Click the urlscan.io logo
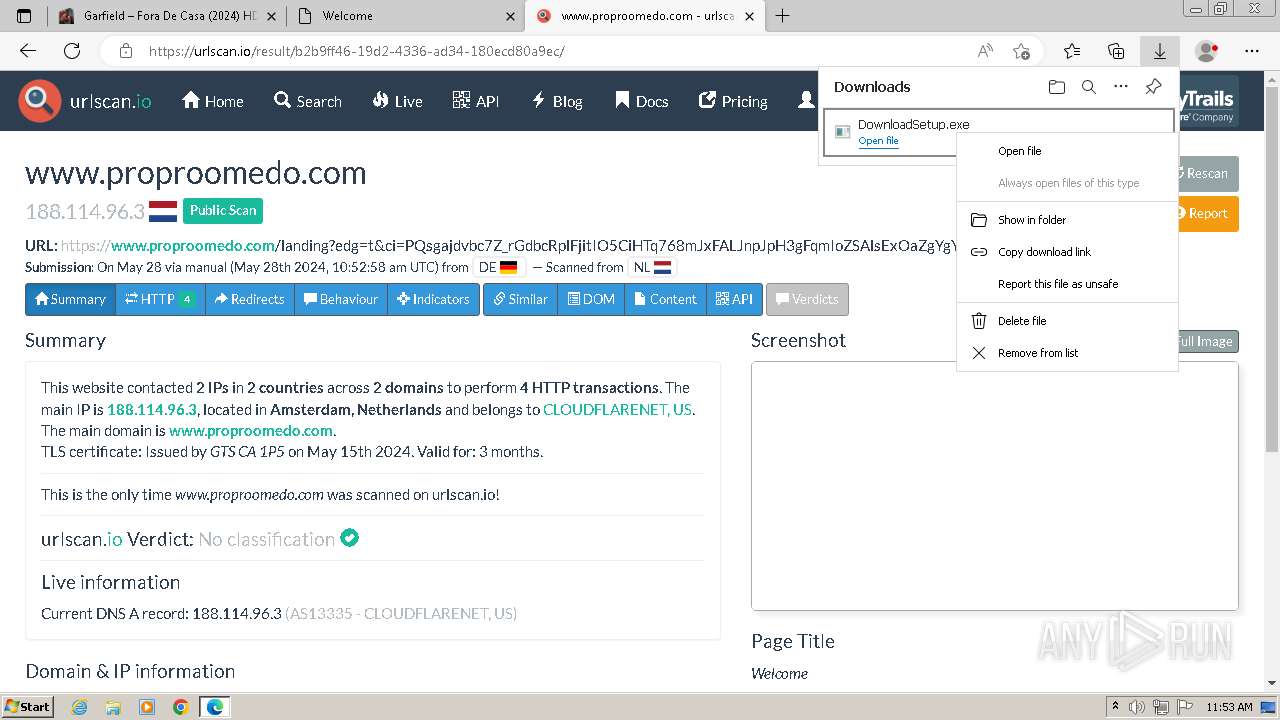Viewport: 1280px width, 720px height. [x=85, y=101]
